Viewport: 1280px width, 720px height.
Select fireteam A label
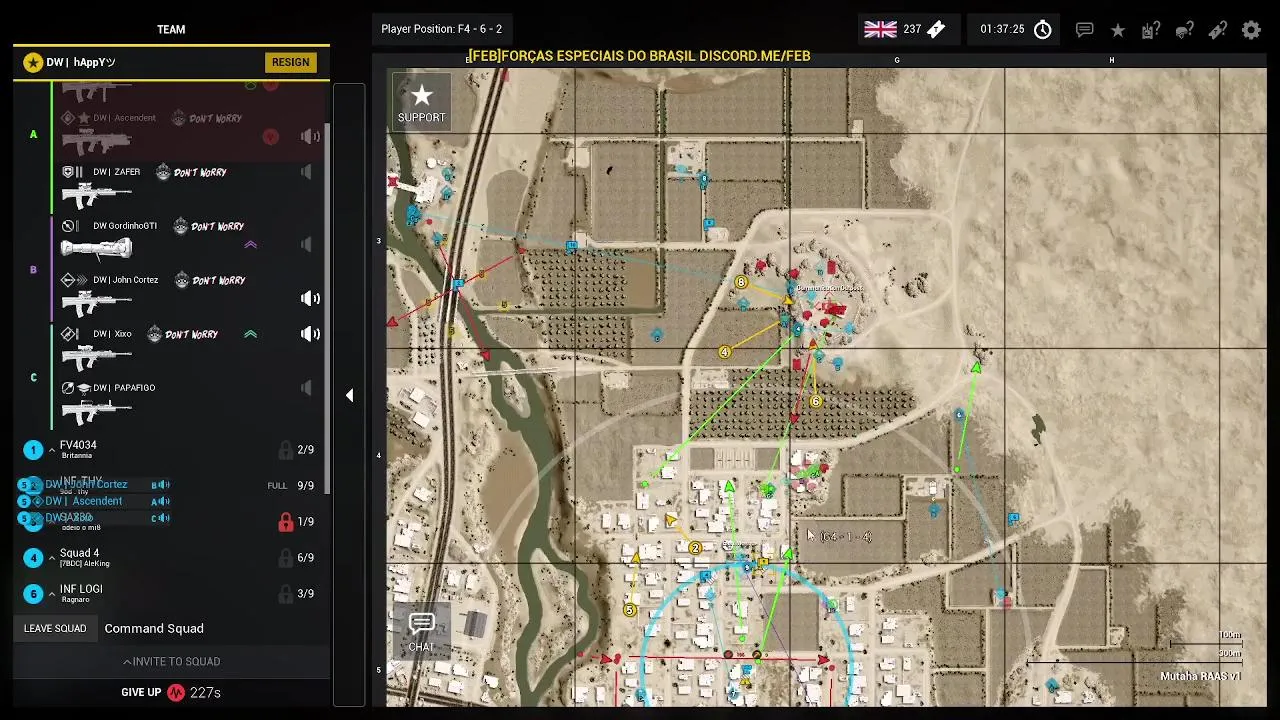coord(33,134)
